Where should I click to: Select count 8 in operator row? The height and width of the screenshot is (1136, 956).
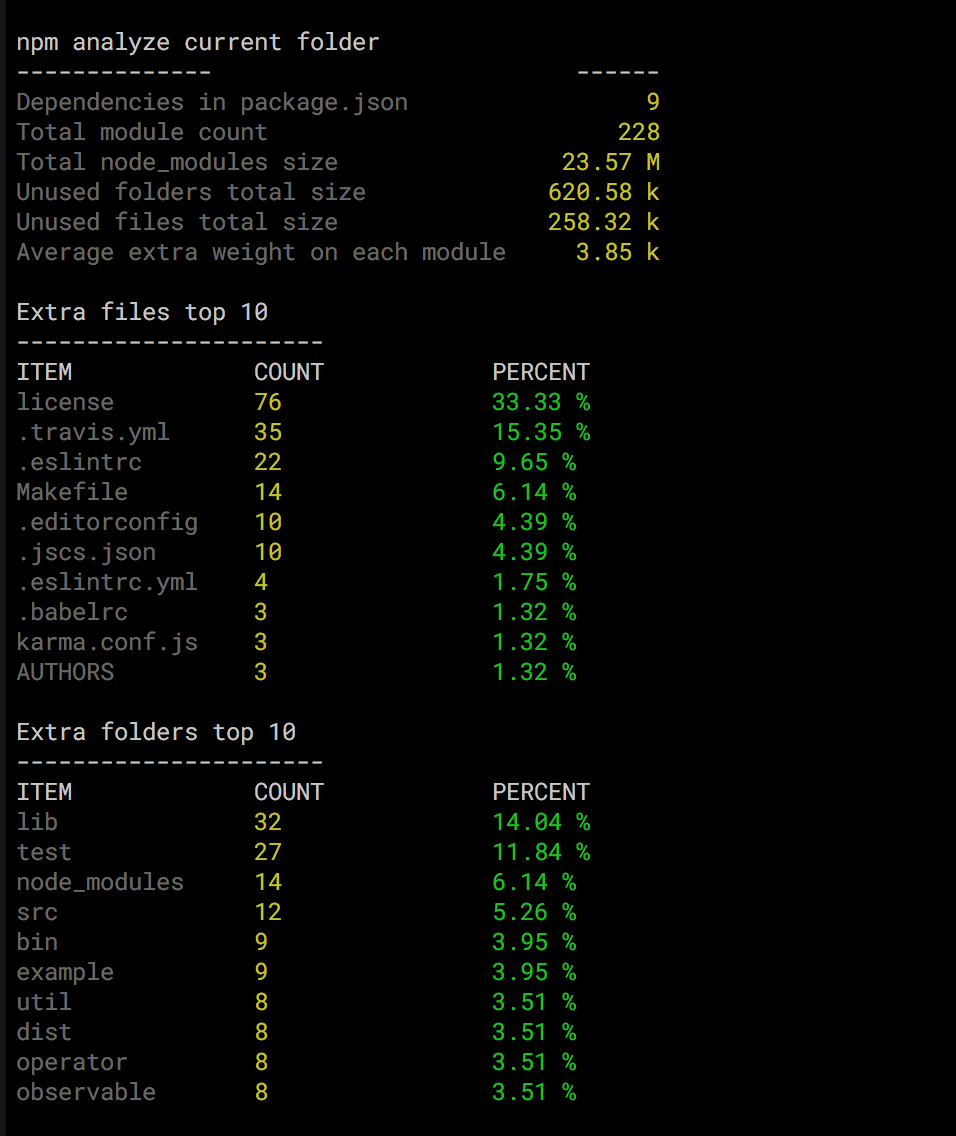tap(261, 1063)
